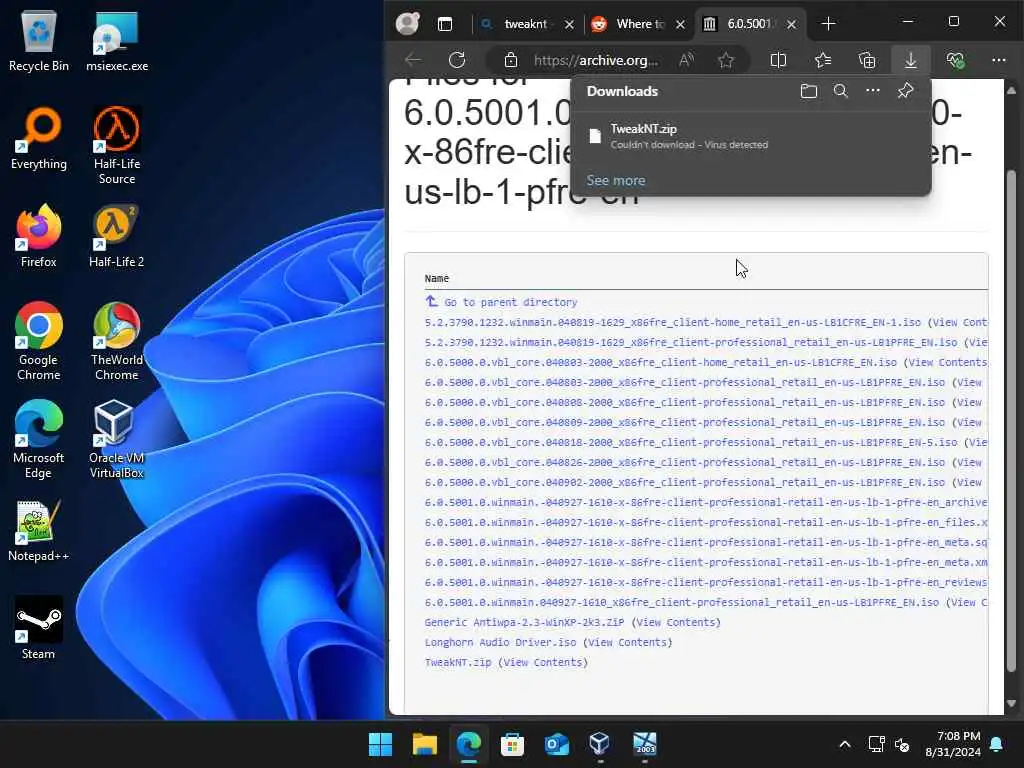The image size is (1024, 768).
Task: Select the Half-Life 2 desktop icon
Action: [x=116, y=236]
